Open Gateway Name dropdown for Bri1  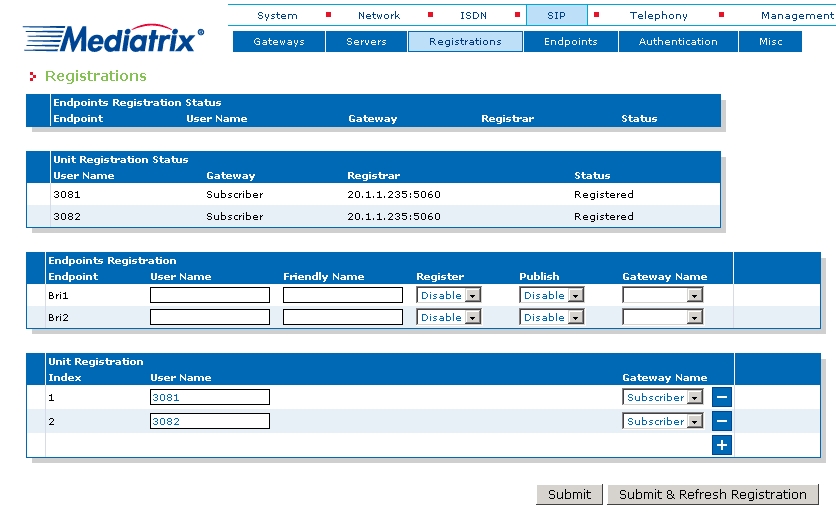tap(663, 295)
